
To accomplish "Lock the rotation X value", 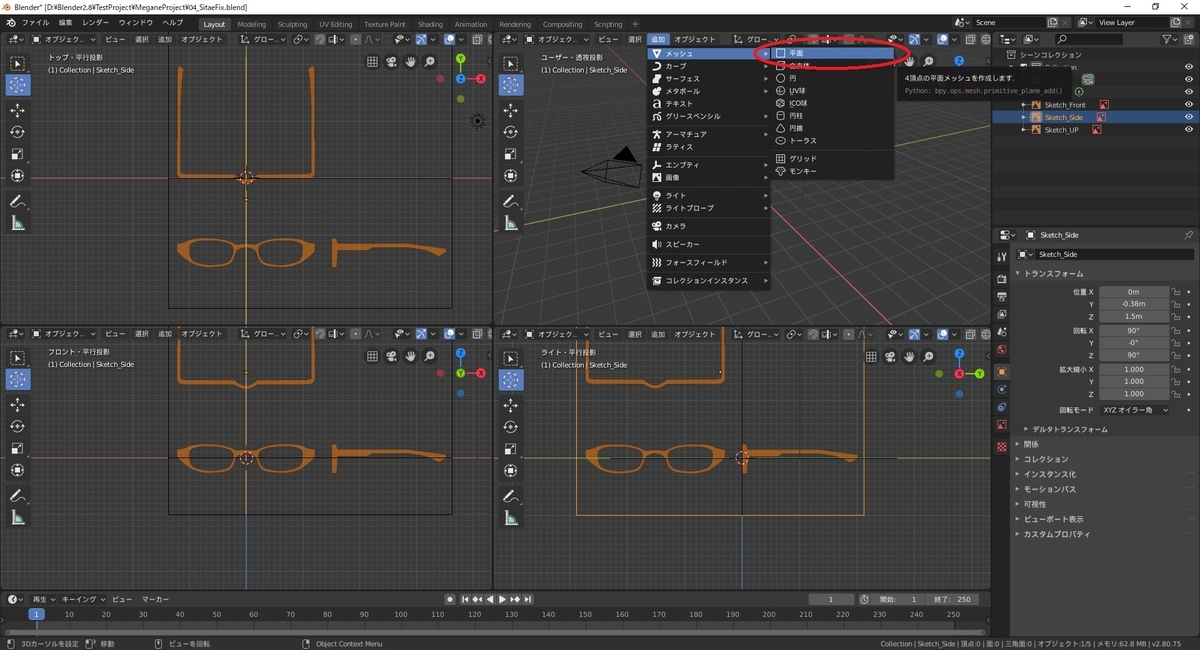I will (x=1176, y=331).
